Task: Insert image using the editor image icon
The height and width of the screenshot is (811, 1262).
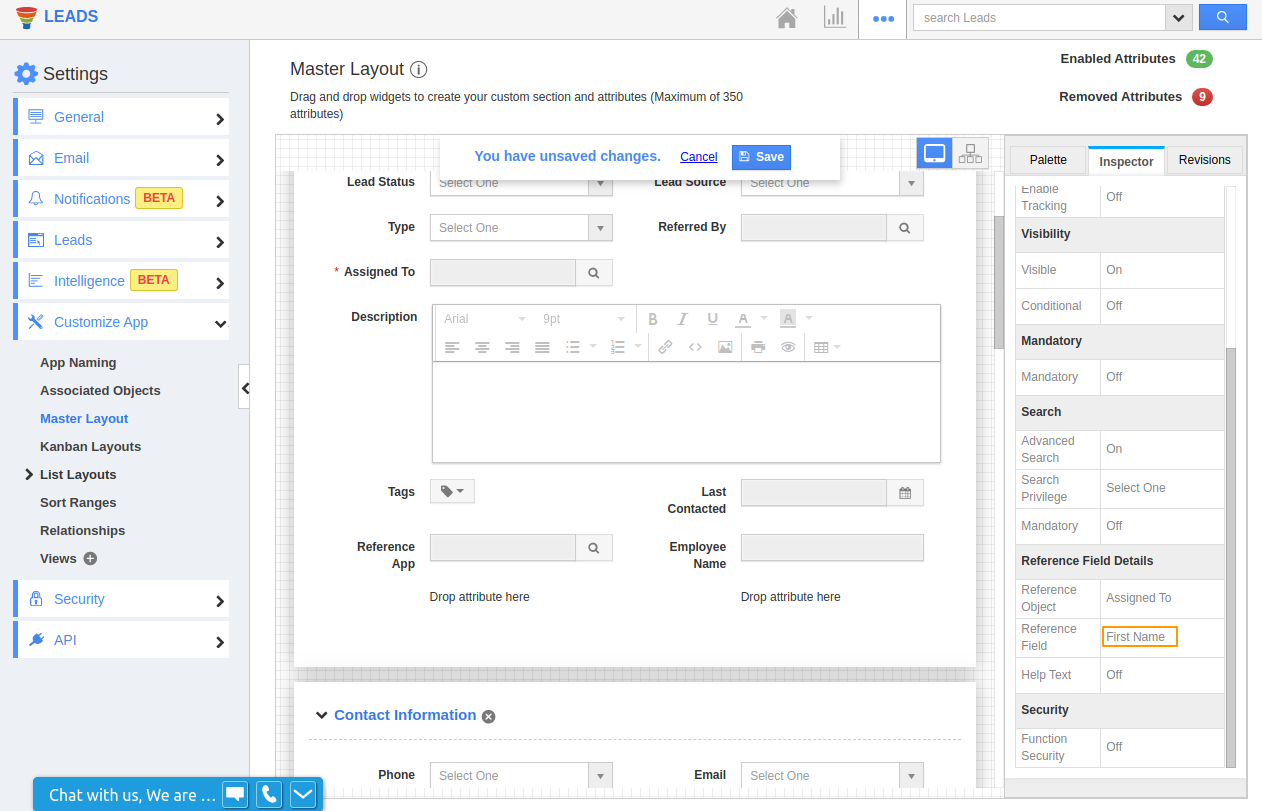Action: pyautogui.click(x=725, y=347)
